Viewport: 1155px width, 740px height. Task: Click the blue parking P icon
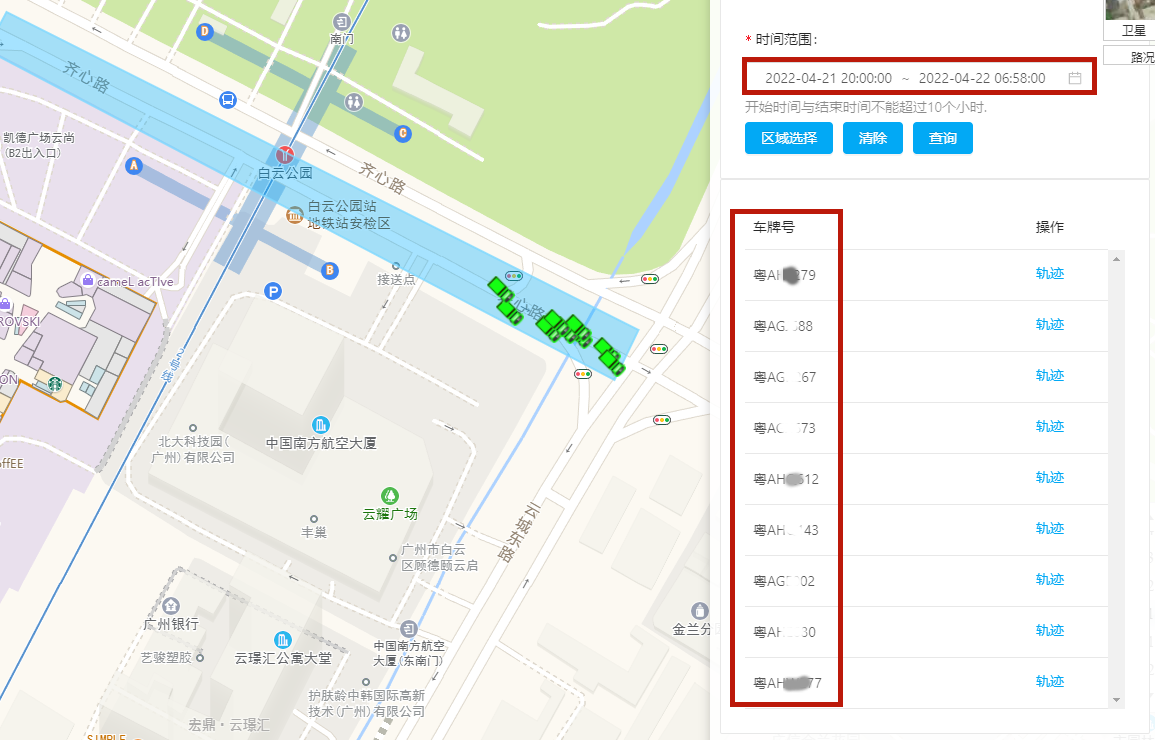tap(272, 291)
